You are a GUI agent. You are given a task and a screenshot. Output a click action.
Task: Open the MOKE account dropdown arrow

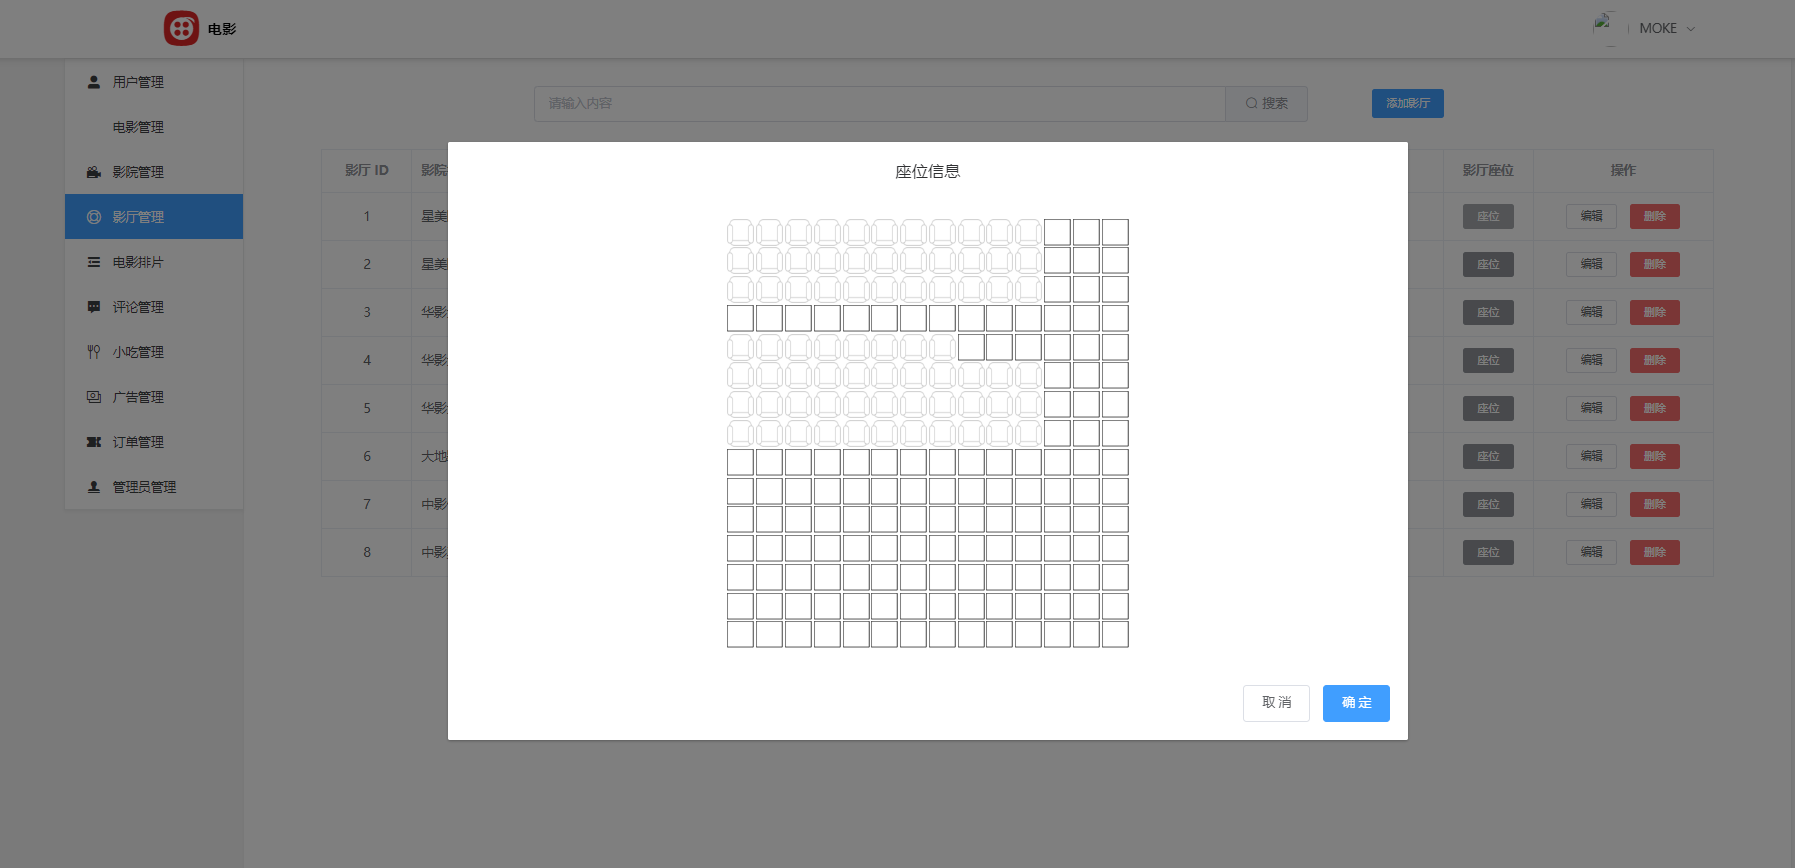point(1691,29)
